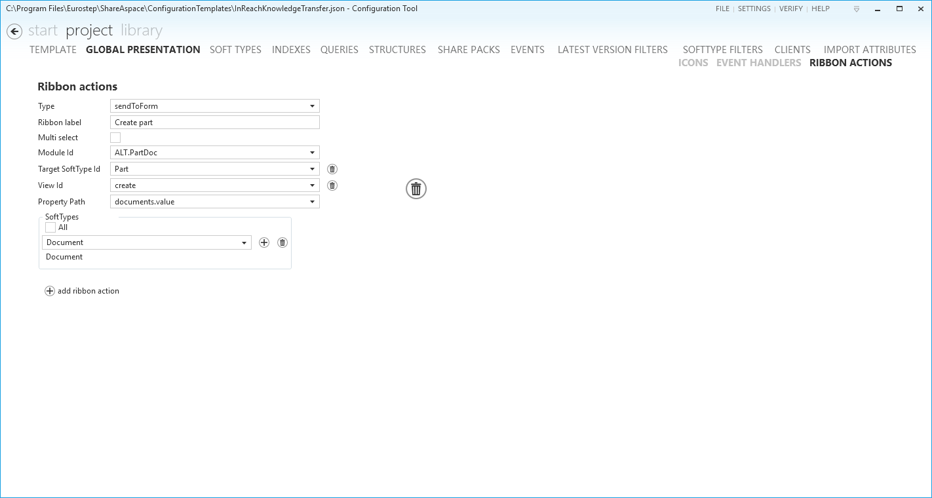932x498 pixels.
Task: Open the Property Path dropdown
Action: (x=312, y=202)
